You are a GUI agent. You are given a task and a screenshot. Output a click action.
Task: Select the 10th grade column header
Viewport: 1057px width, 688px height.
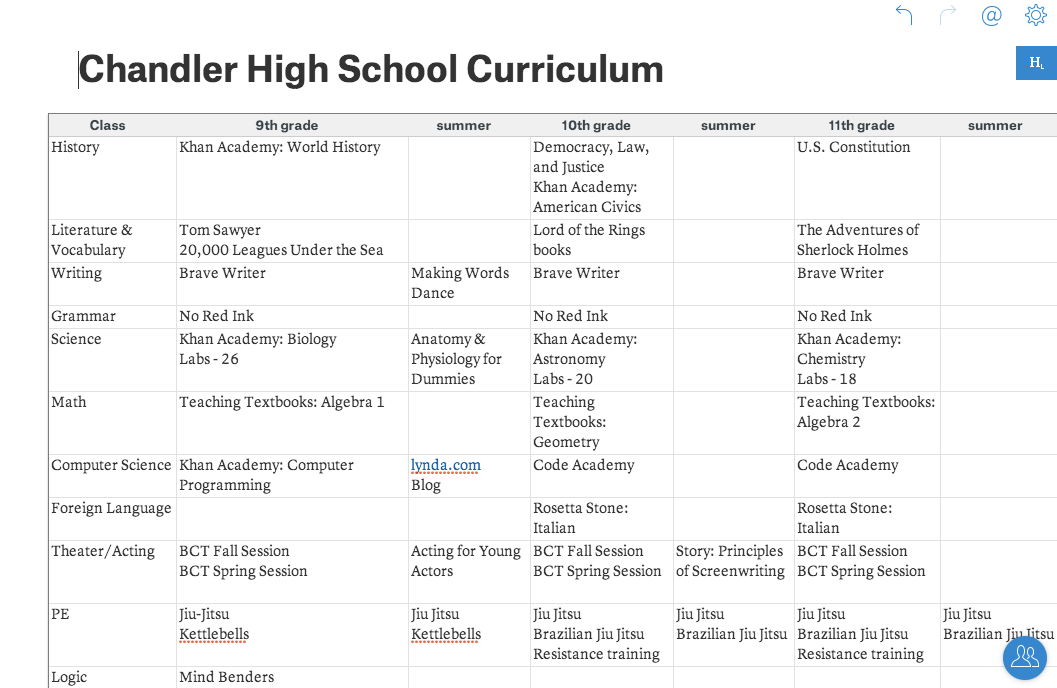tap(596, 125)
